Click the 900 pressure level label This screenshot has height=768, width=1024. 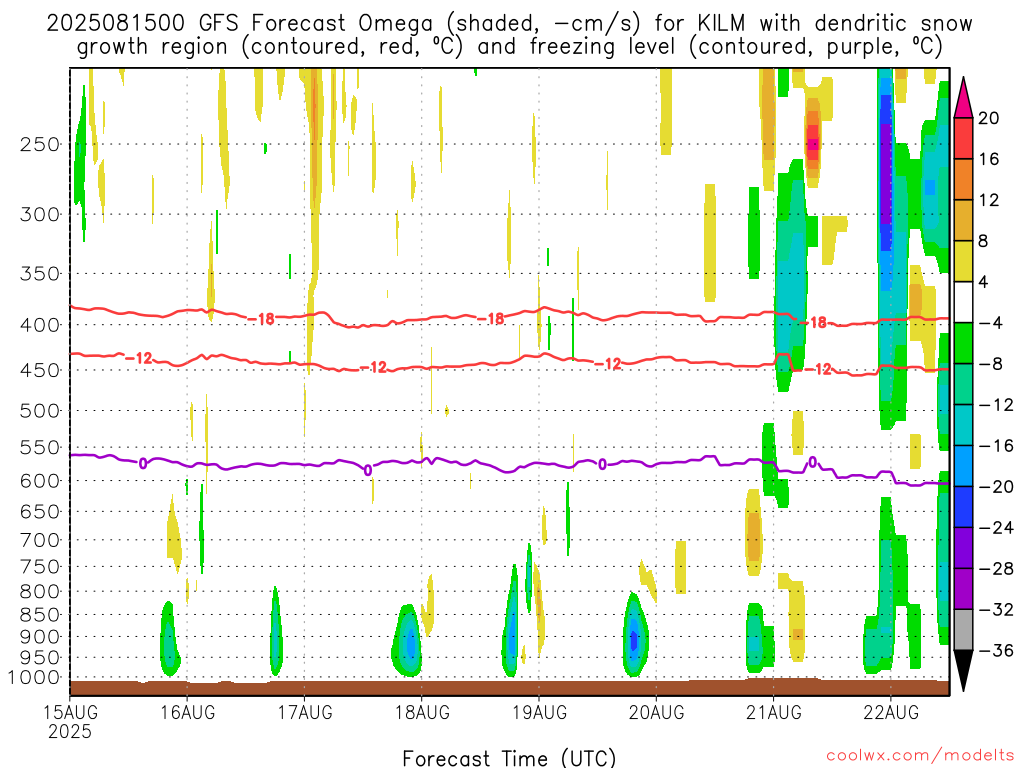click(40, 637)
